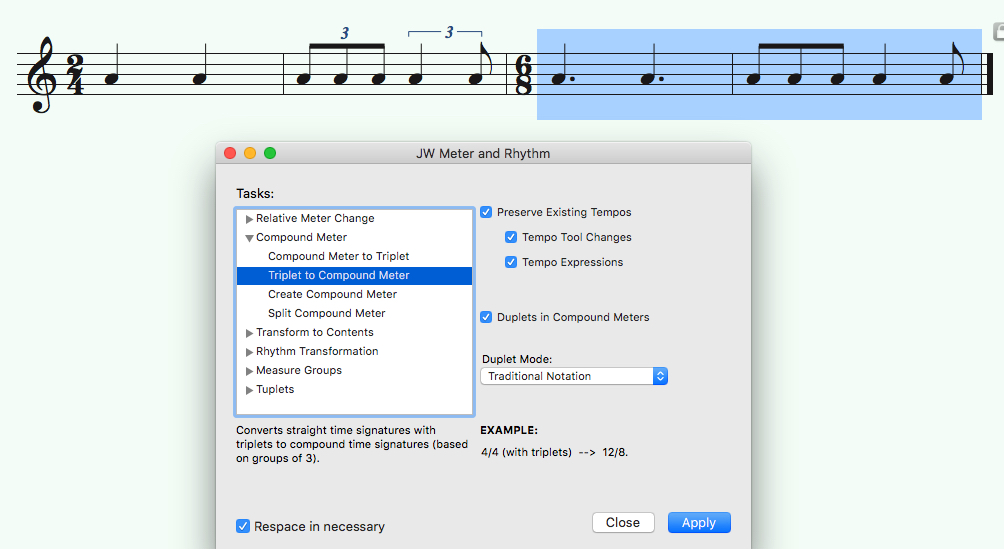Click the bracketed triplet number 3

click(449, 33)
